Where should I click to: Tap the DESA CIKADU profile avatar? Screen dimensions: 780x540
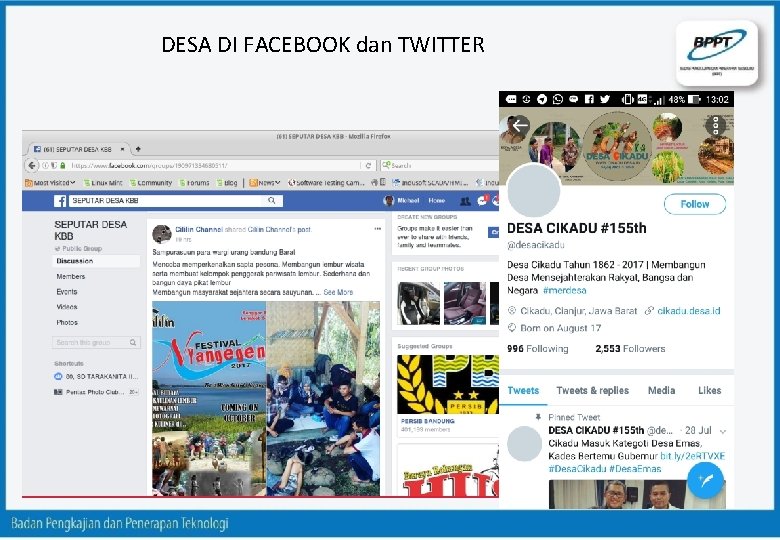[x=534, y=190]
